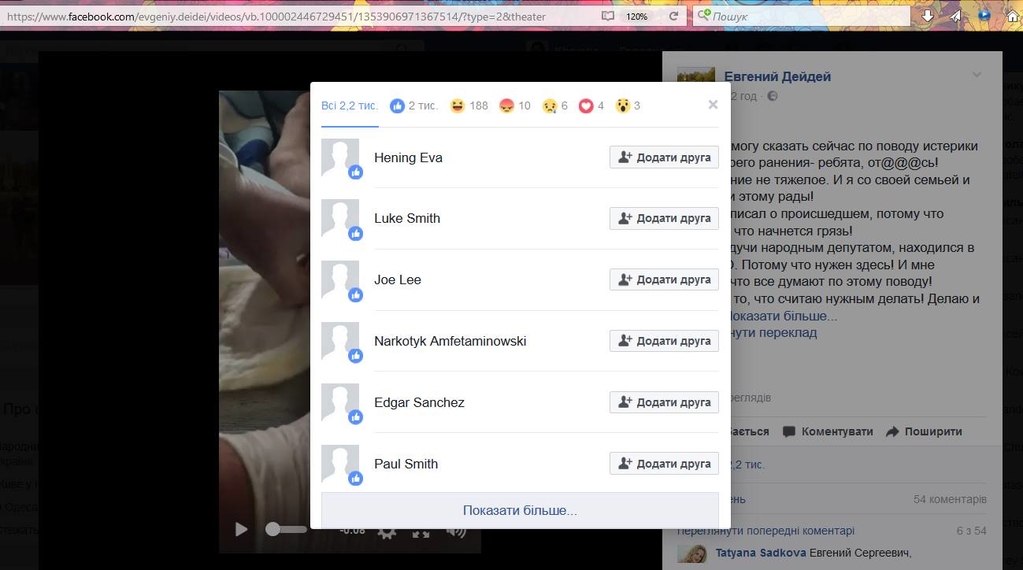Open post options dropdown arrow
Screen dimensions: 1023x570
[977, 76]
